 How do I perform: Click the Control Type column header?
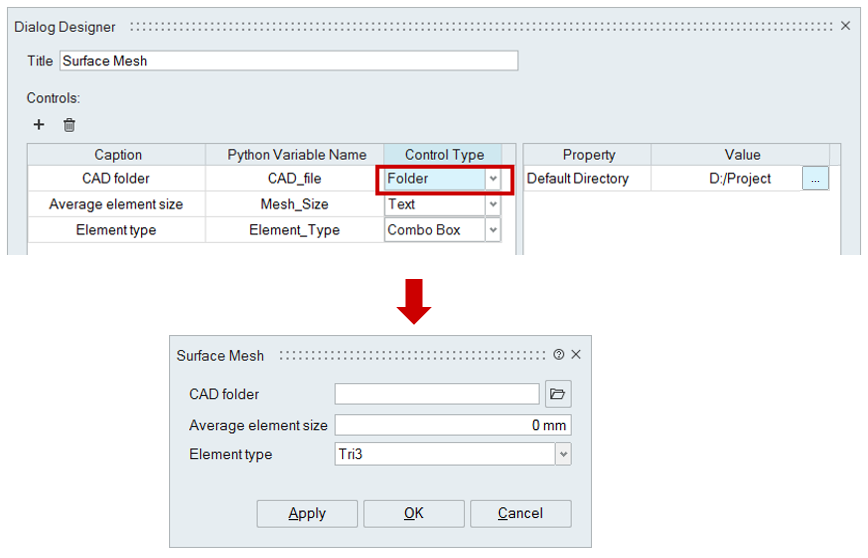pyautogui.click(x=444, y=155)
